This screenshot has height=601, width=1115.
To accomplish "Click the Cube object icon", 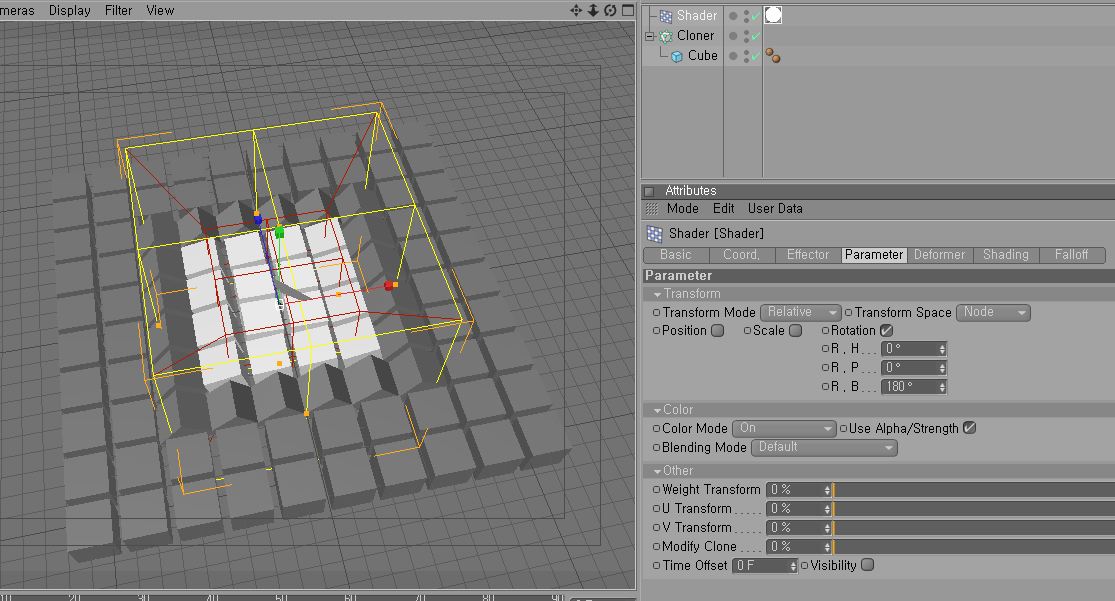I will [677, 55].
